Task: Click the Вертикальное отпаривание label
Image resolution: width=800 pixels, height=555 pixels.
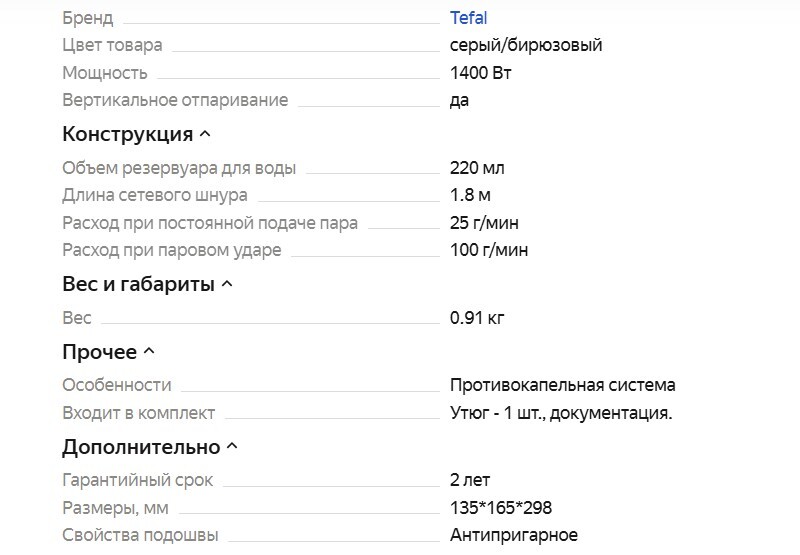Action: tap(175, 100)
